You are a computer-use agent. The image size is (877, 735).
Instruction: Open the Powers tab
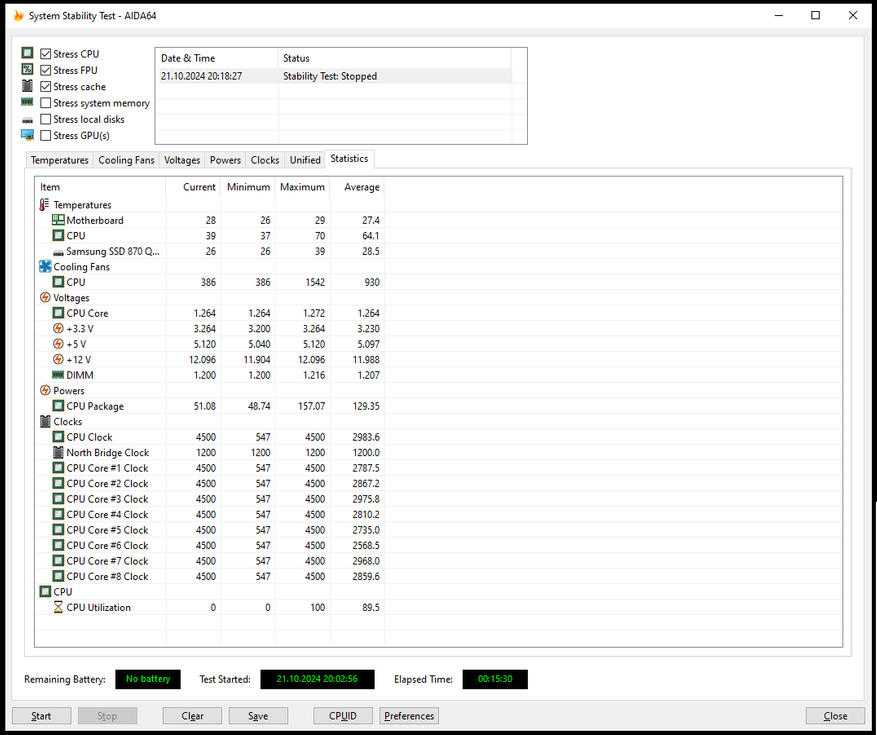click(x=225, y=160)
